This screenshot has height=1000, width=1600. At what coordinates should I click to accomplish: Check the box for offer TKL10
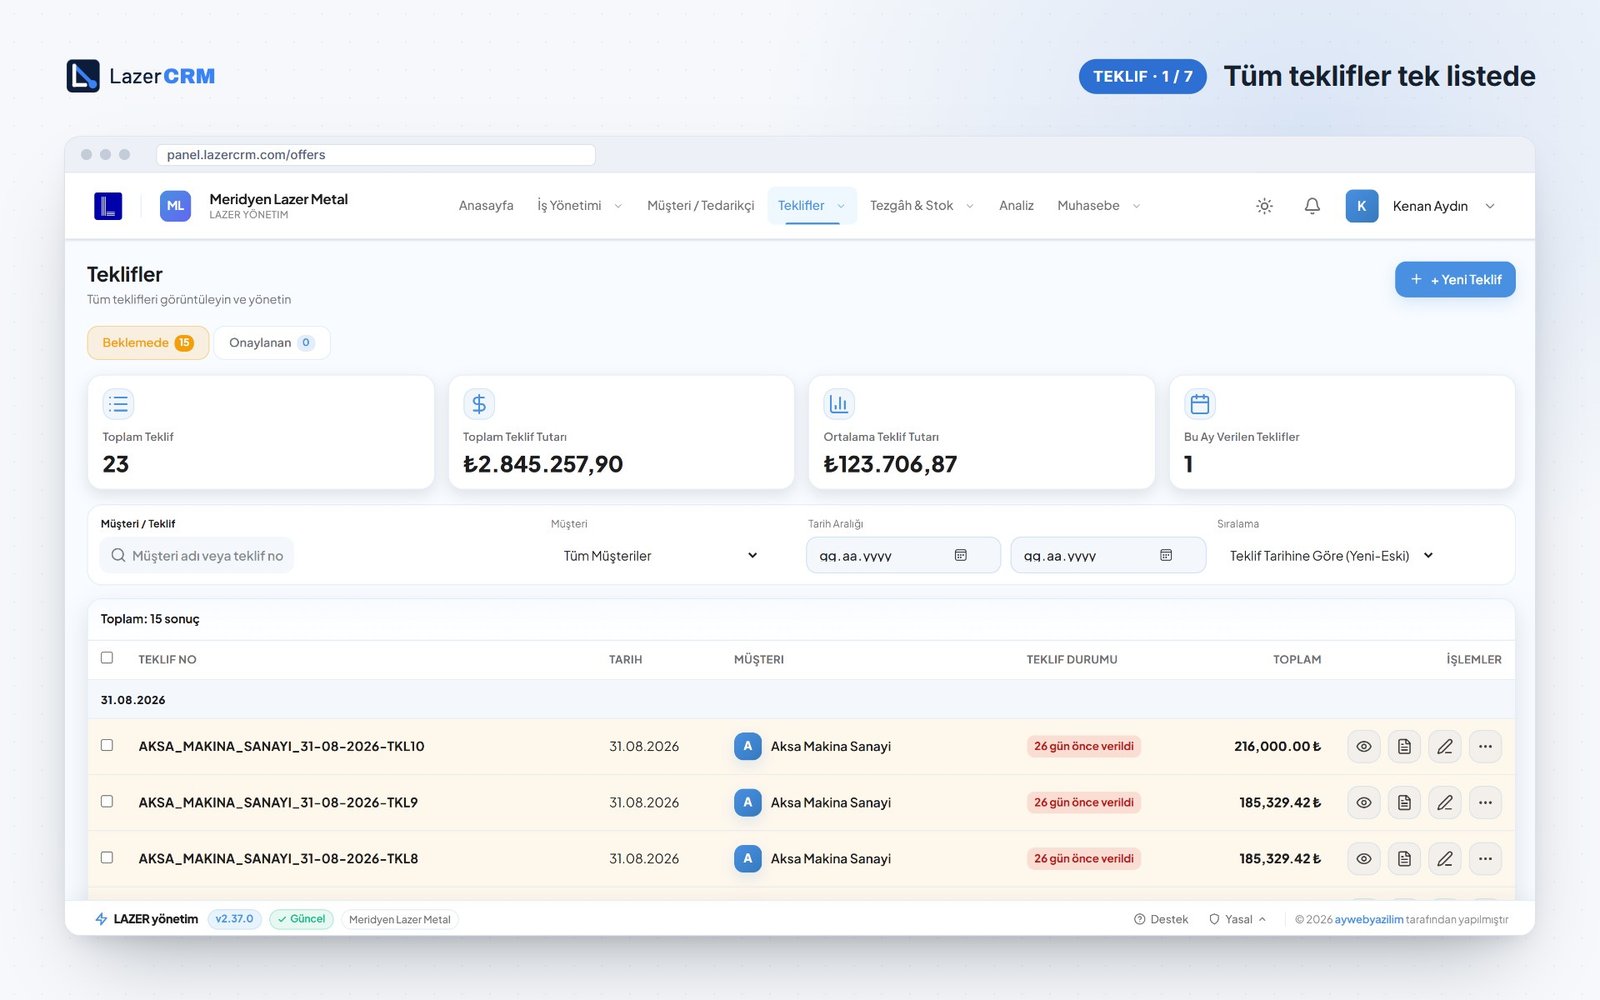click(x=107, y=745)
